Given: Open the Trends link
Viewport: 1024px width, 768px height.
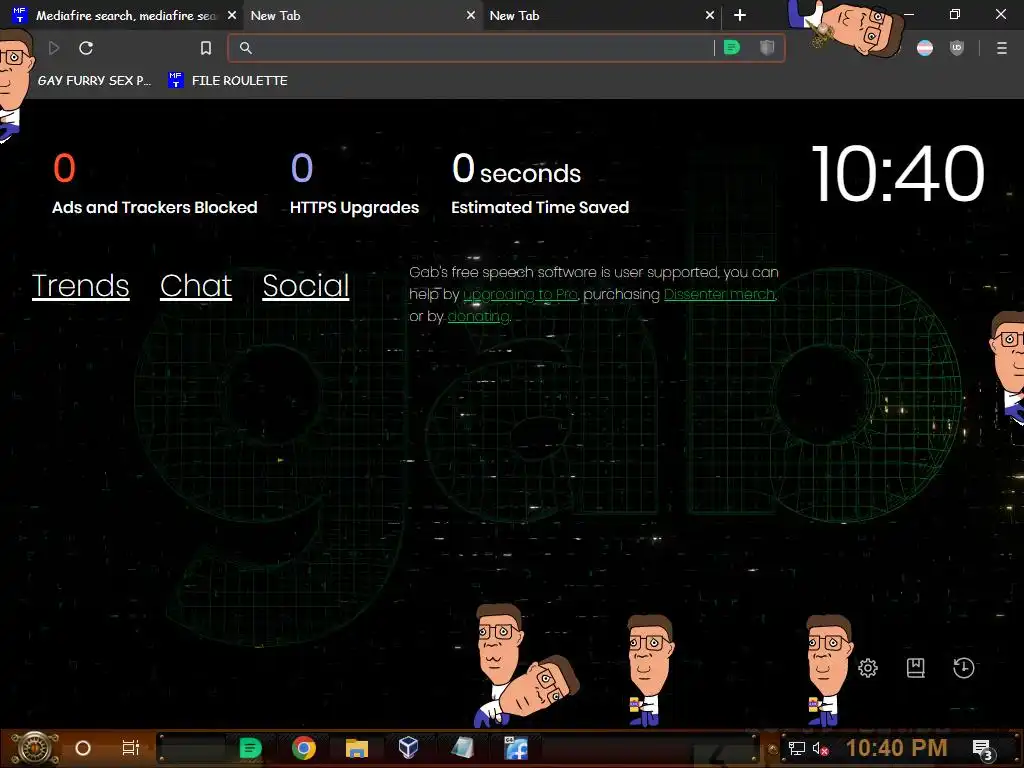Looking at the screenshot, I should coord(80,285).
